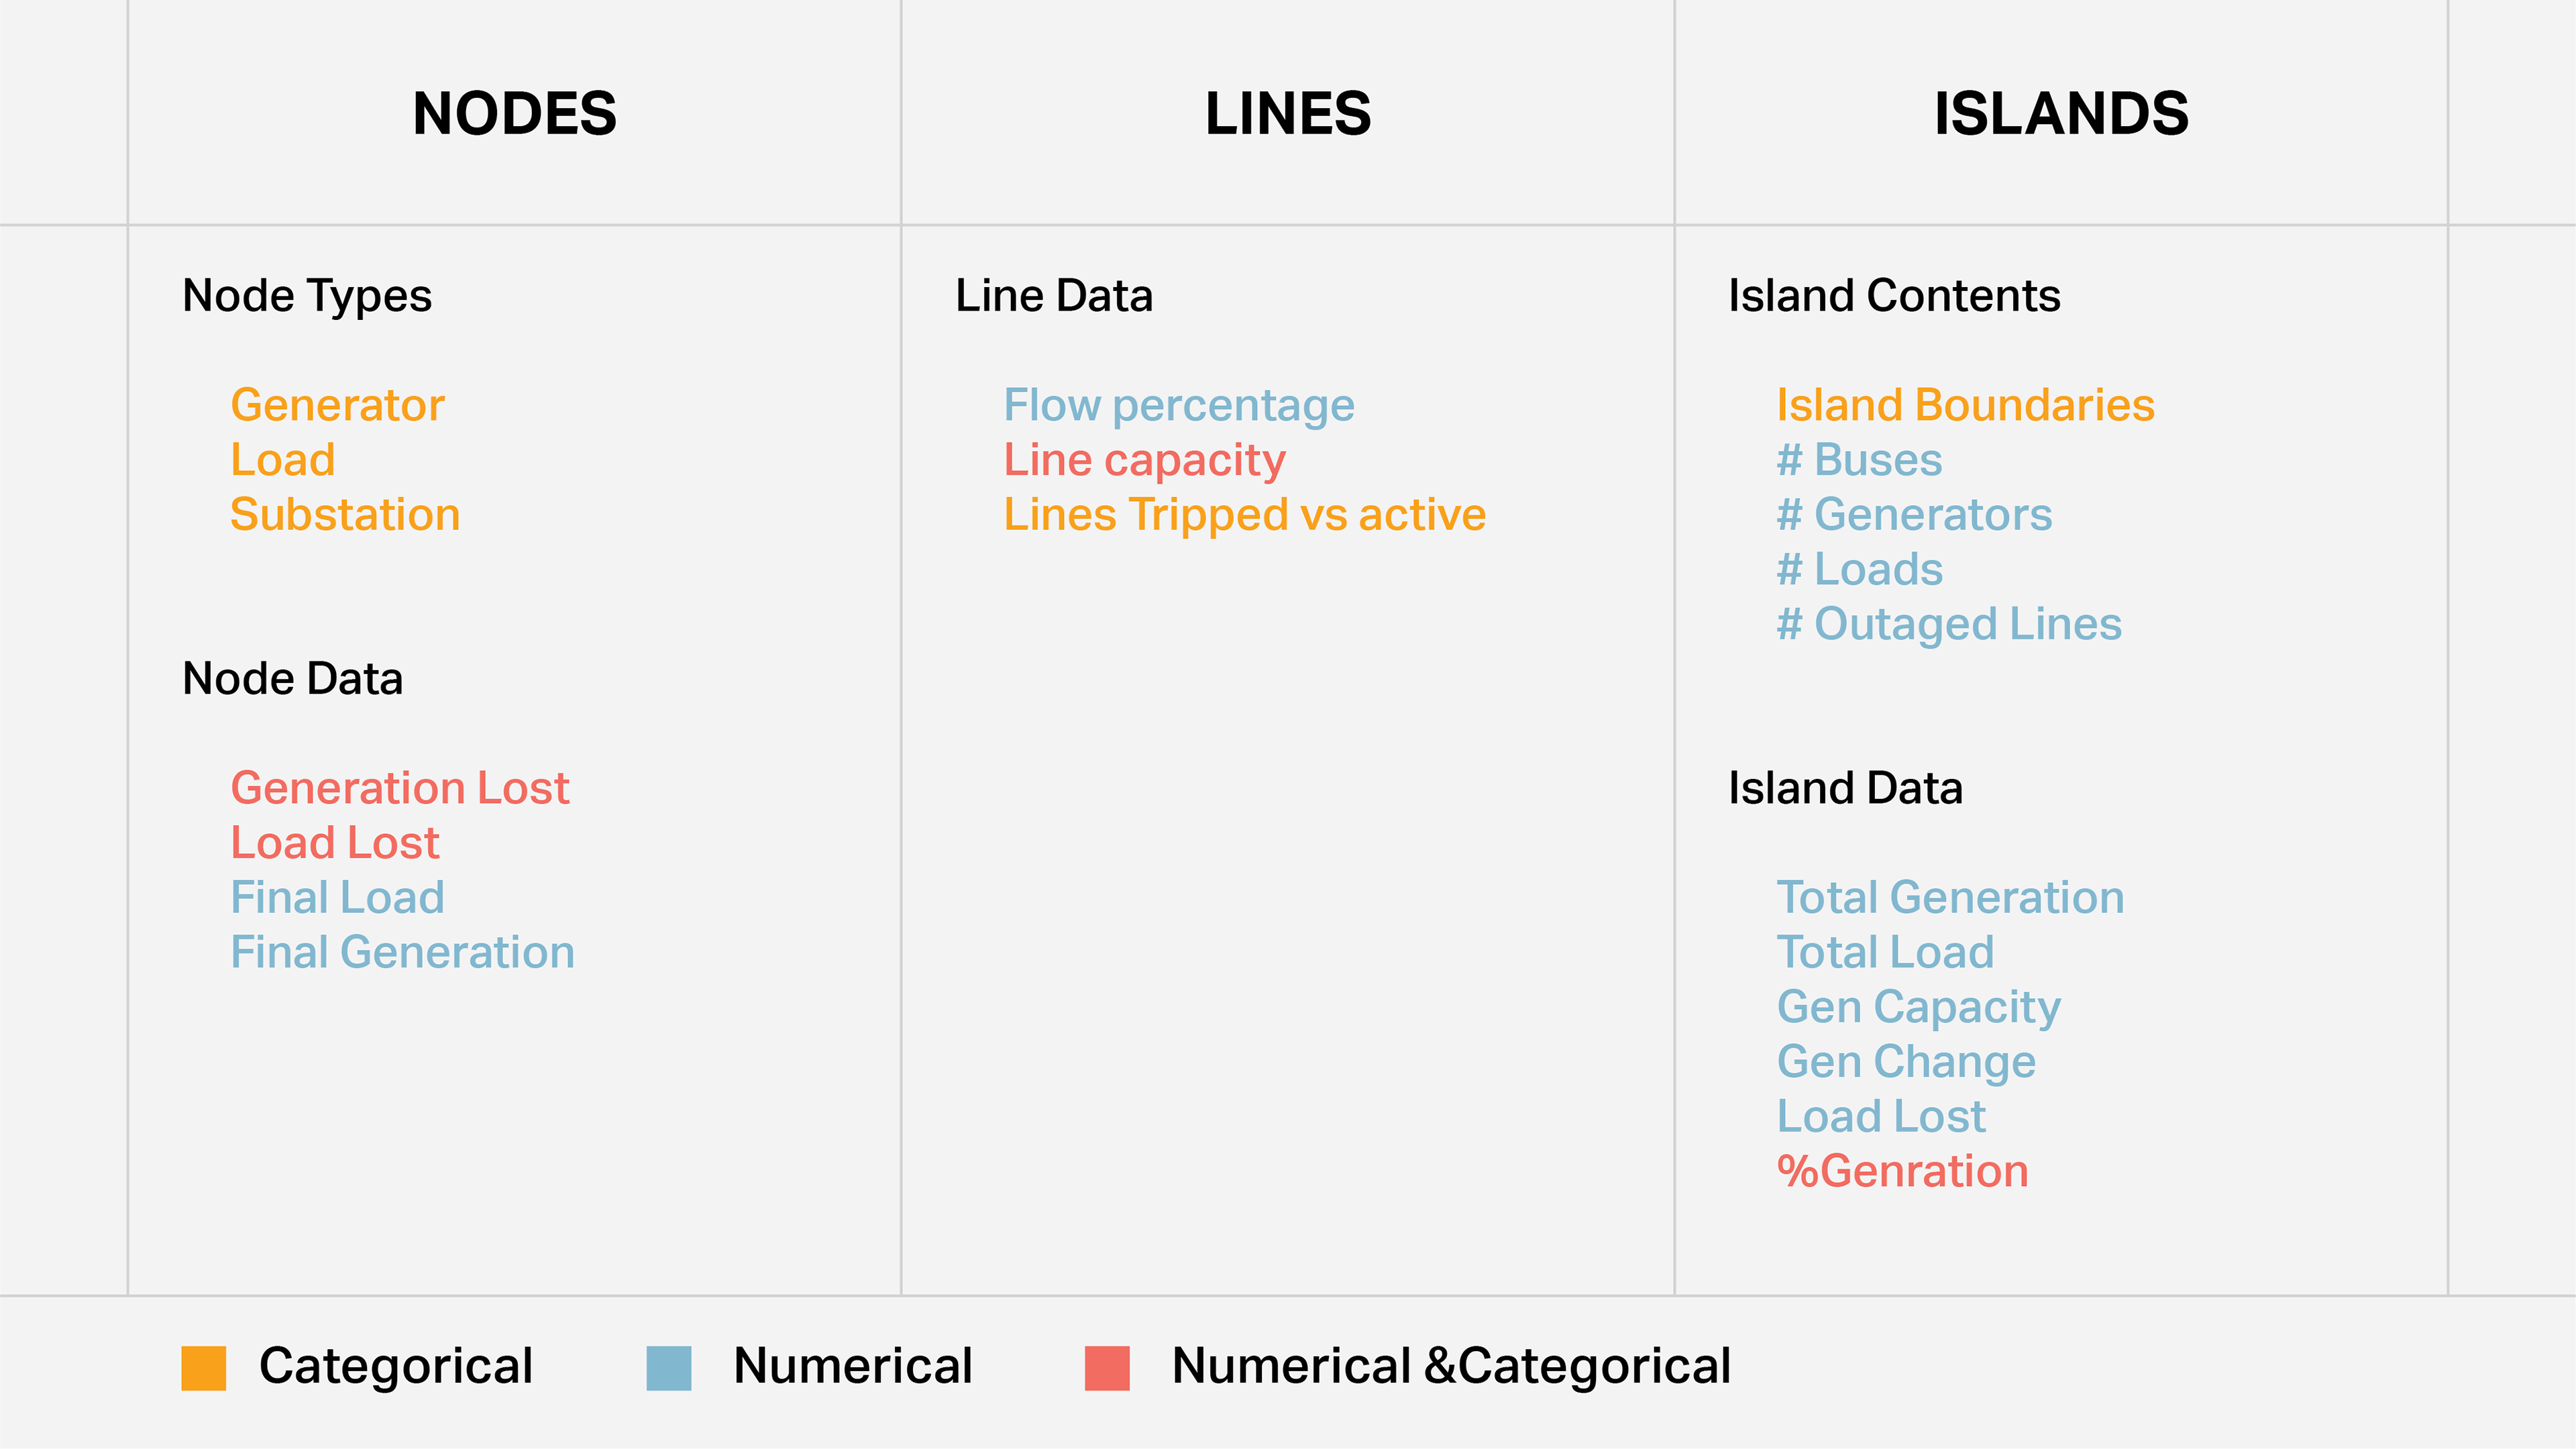Choose Generation Lost under Node Data

point(400,789)
